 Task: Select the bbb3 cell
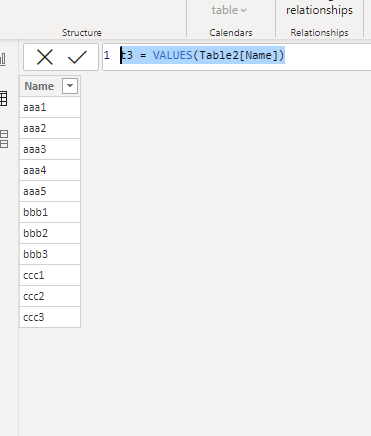pyautogui.click(x=50, y=254)
